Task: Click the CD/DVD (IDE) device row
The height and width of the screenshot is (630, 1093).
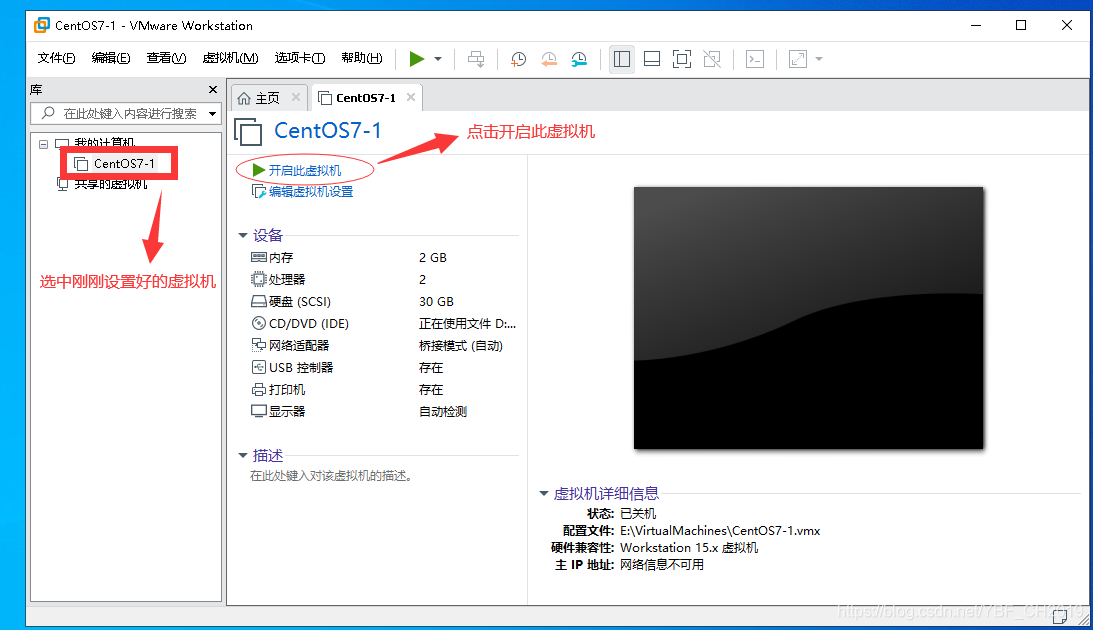Action: pos(383,323)
